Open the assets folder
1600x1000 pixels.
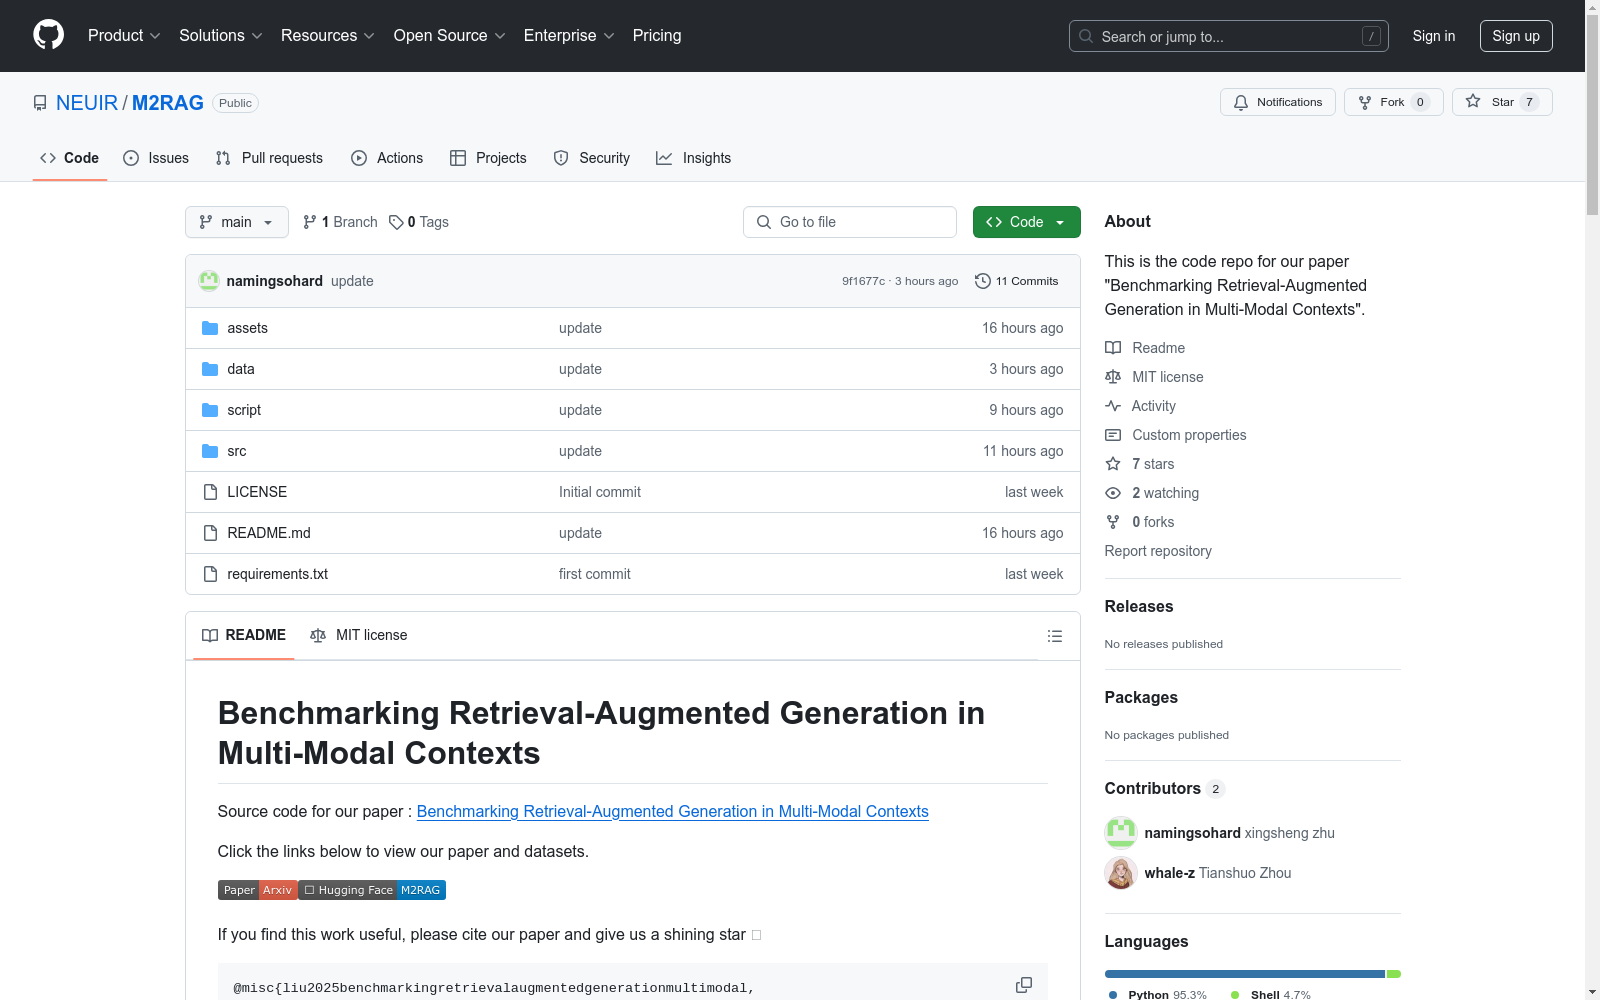tap(247, 328)
